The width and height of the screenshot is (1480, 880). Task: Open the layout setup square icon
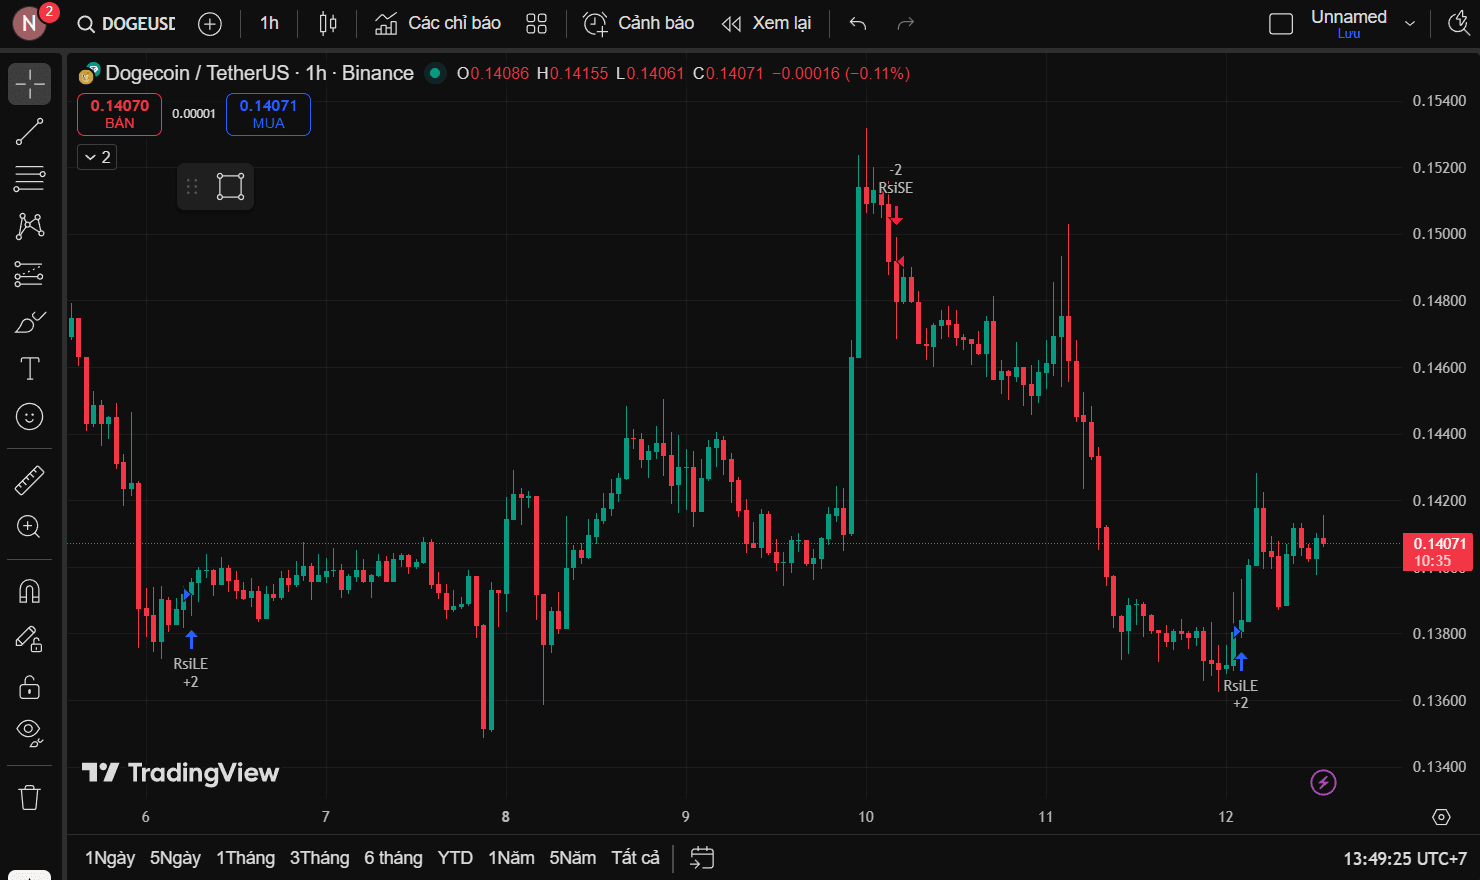[1281, 24]
